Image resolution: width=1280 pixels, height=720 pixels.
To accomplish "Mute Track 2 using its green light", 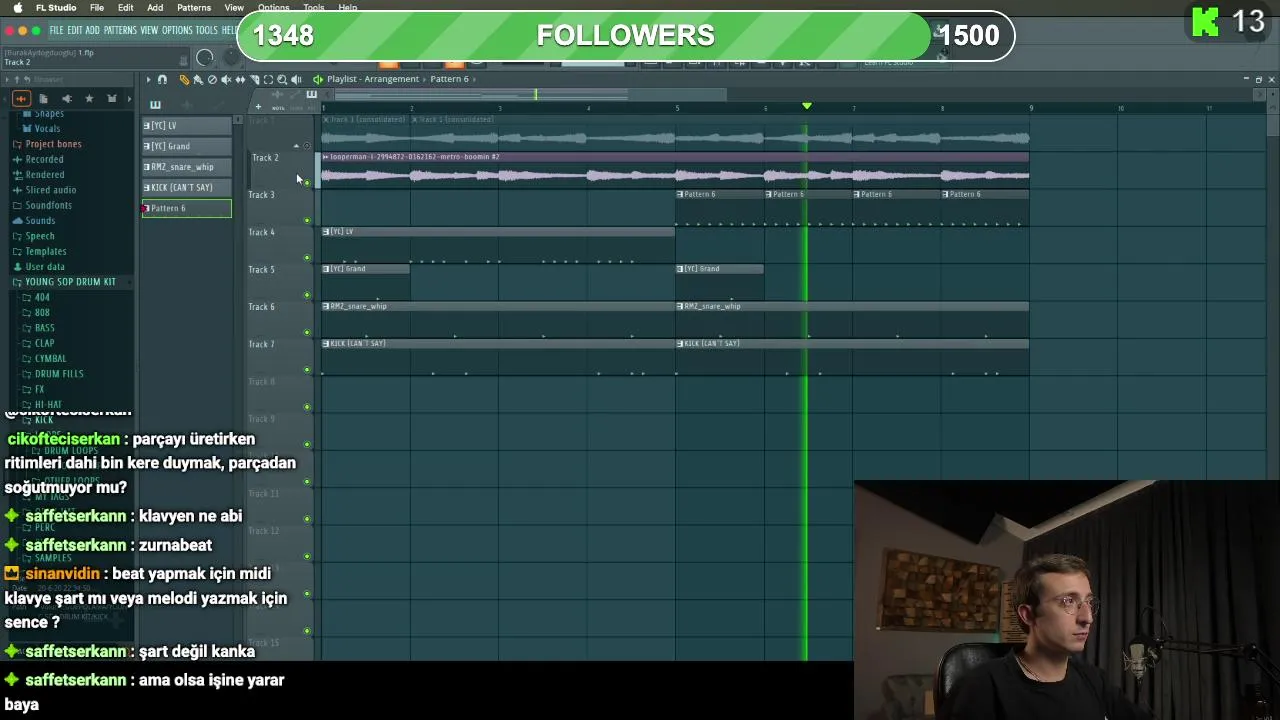I will click(x=307, y=182).
